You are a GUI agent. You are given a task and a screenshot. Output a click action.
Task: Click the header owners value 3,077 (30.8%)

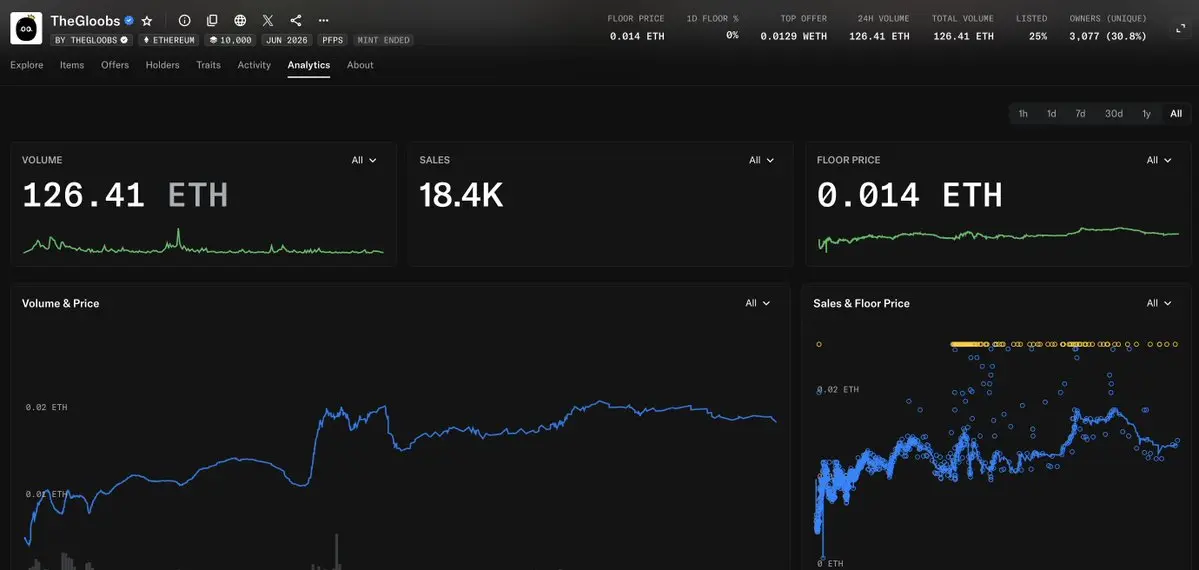pyautogui.click(x=1108, y=36)
